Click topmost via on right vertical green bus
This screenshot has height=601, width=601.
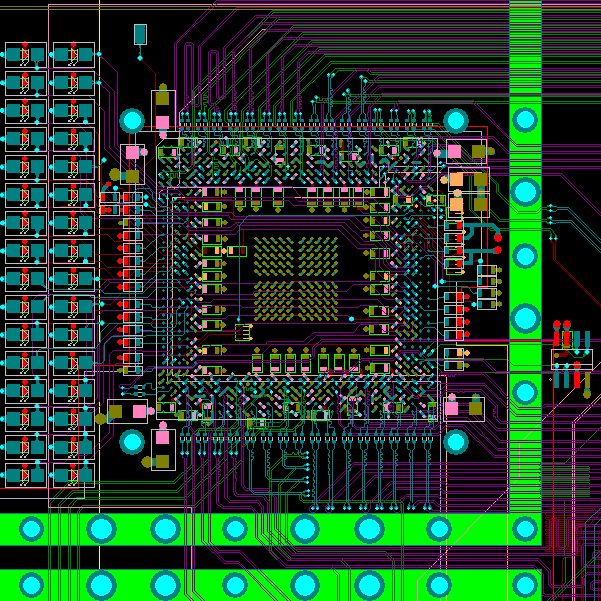(525, 121)
